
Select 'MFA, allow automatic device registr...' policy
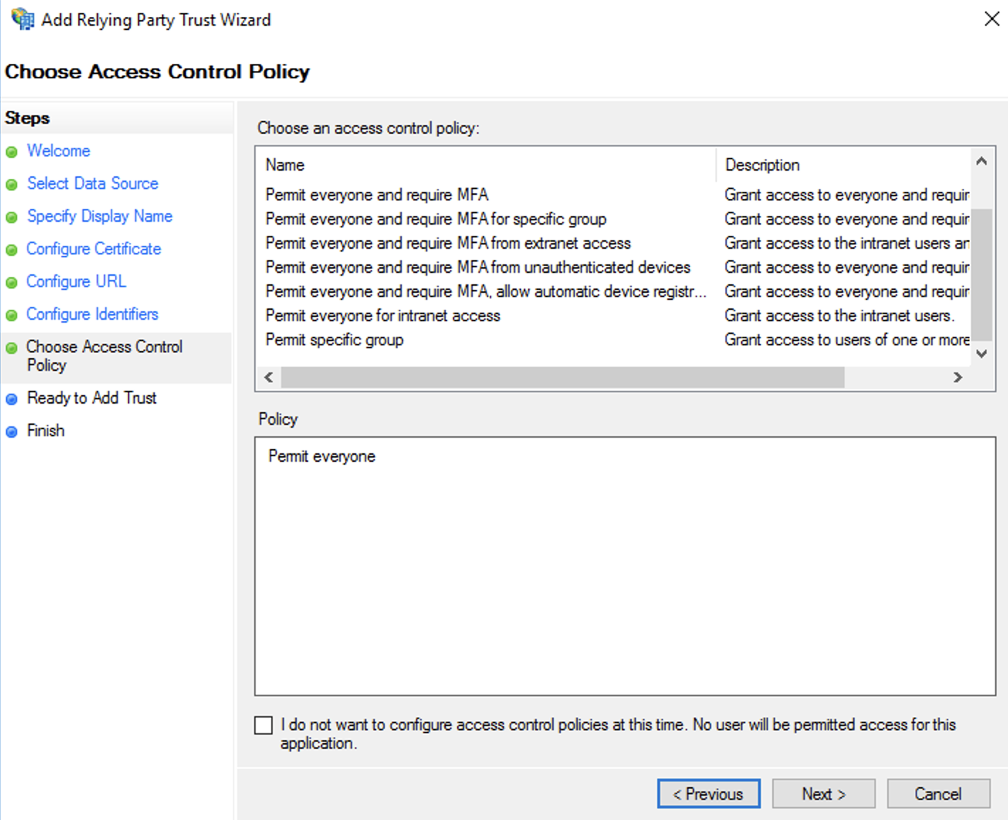(486, 292)
